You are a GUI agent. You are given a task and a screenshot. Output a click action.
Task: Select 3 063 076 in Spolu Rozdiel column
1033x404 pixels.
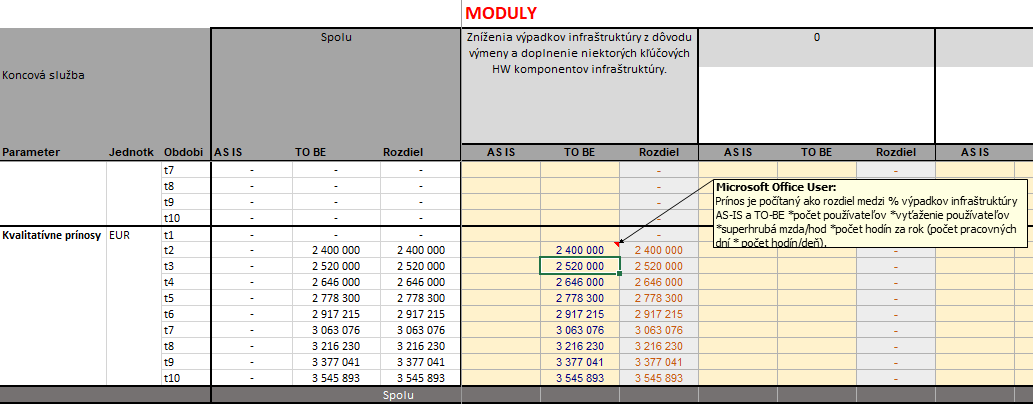pyautogui.click(x=421, y=330)
